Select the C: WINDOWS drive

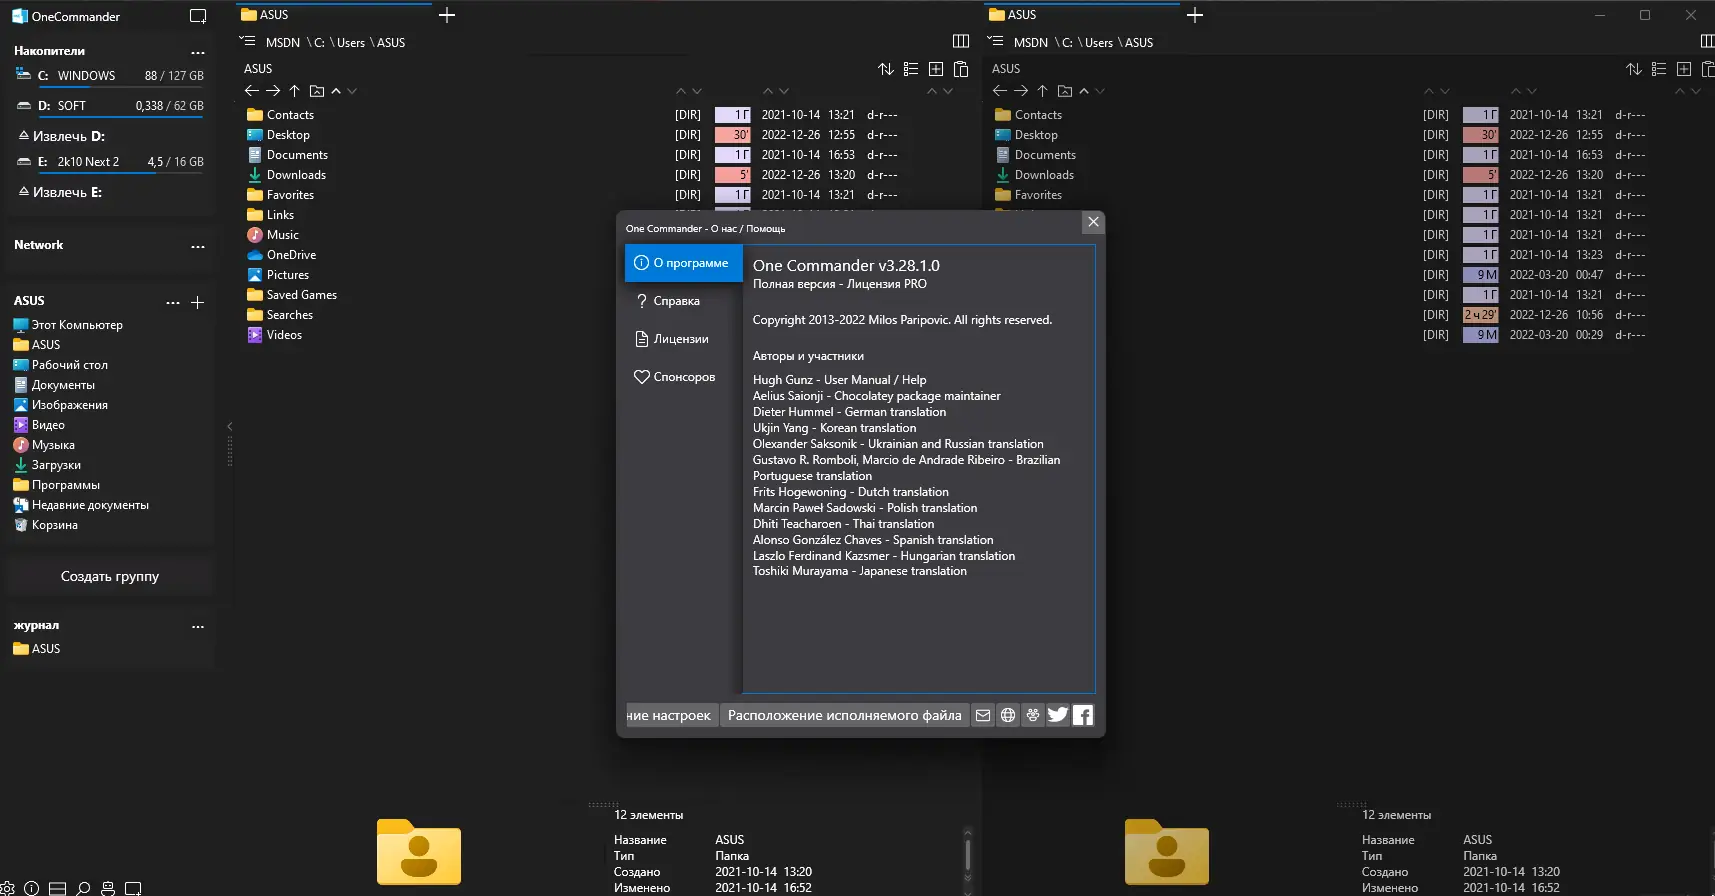point(110,76)
